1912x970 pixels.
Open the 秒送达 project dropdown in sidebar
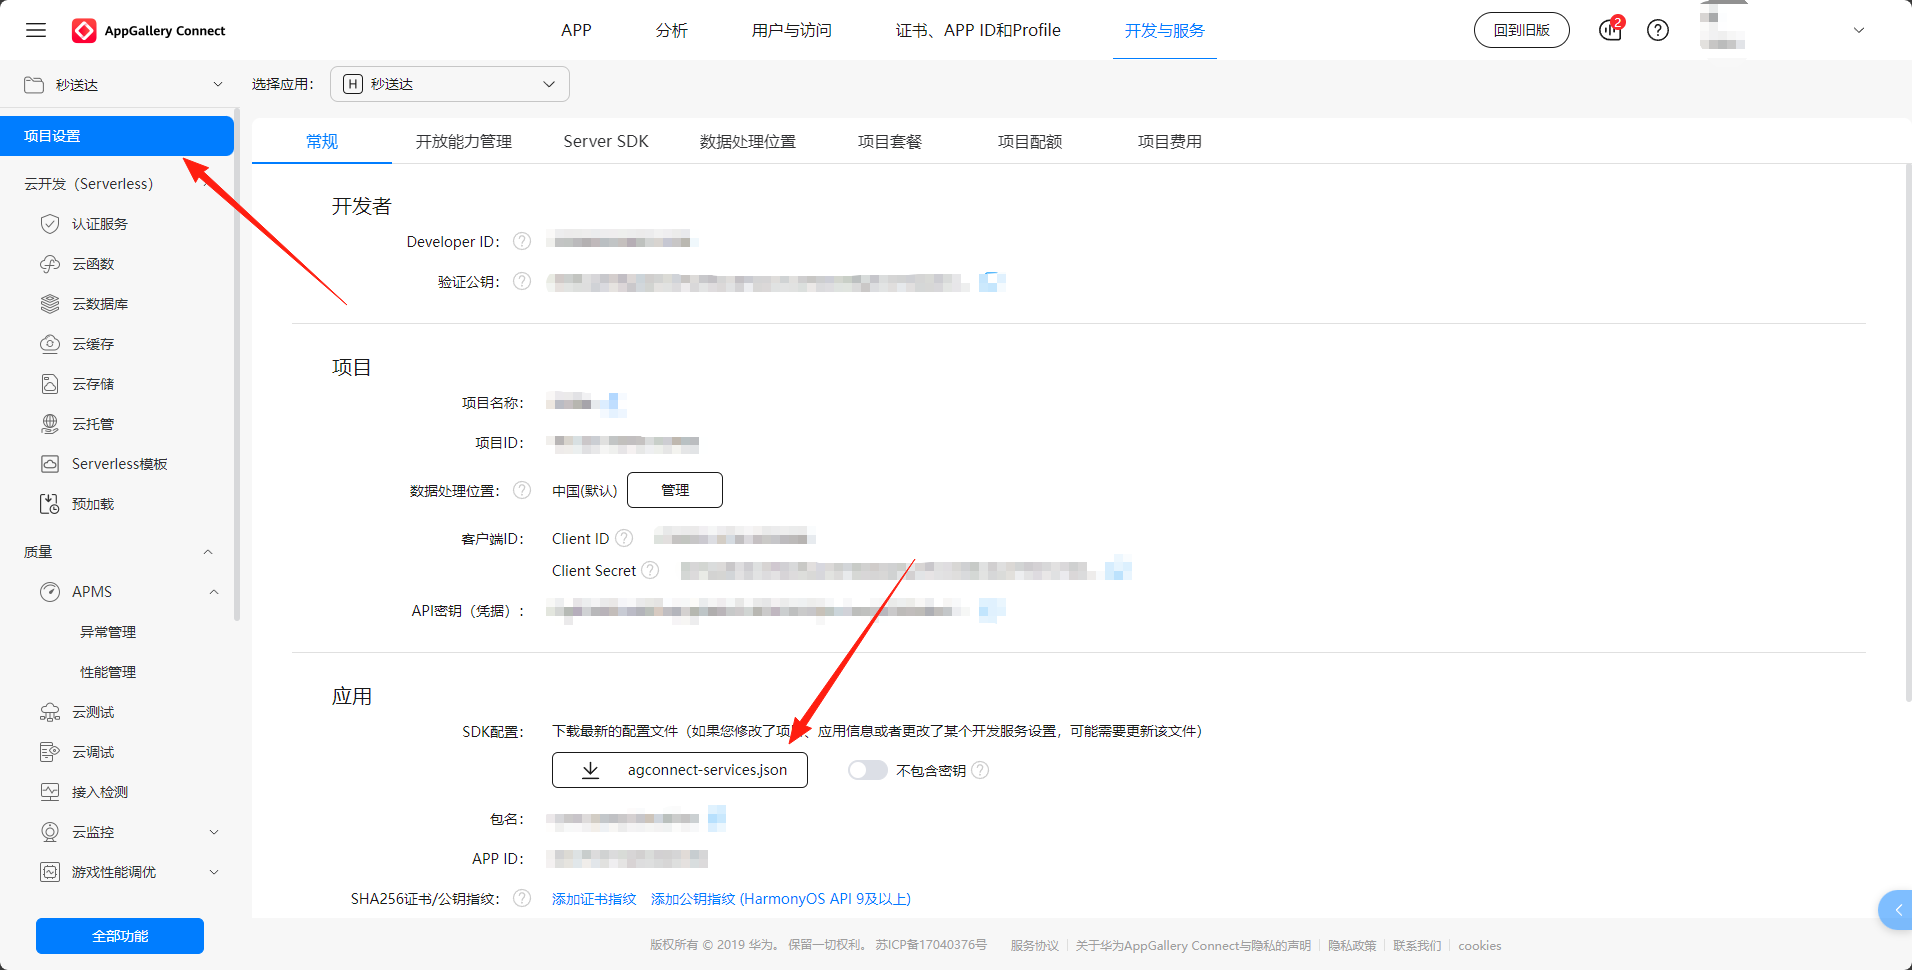[x=124, y=85]
